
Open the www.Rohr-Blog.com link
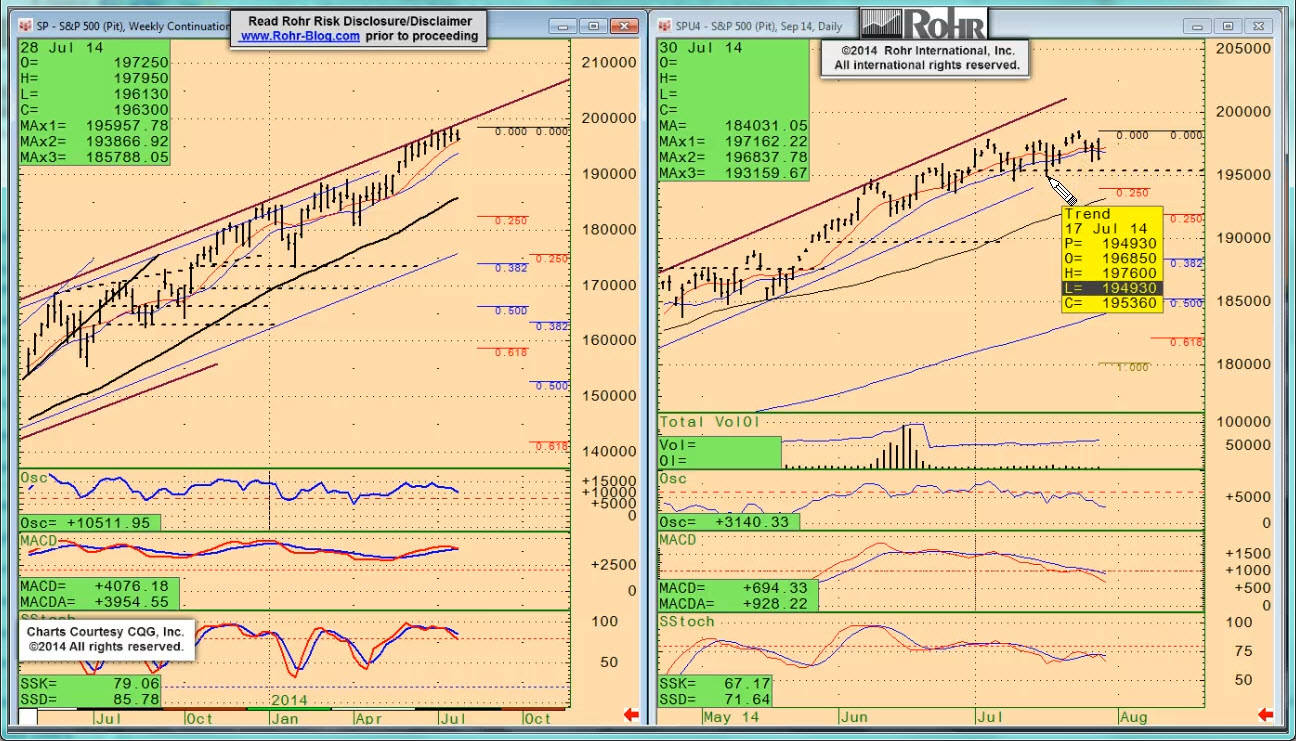click(300, 36)
